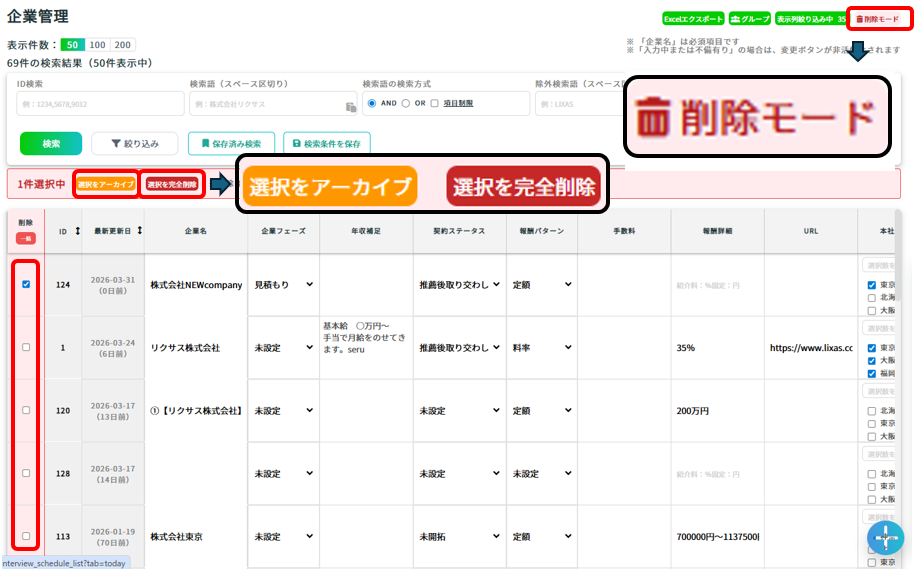Click the グループ people icon button
This screenshot has height=569, width=916.
coord(749,19)
